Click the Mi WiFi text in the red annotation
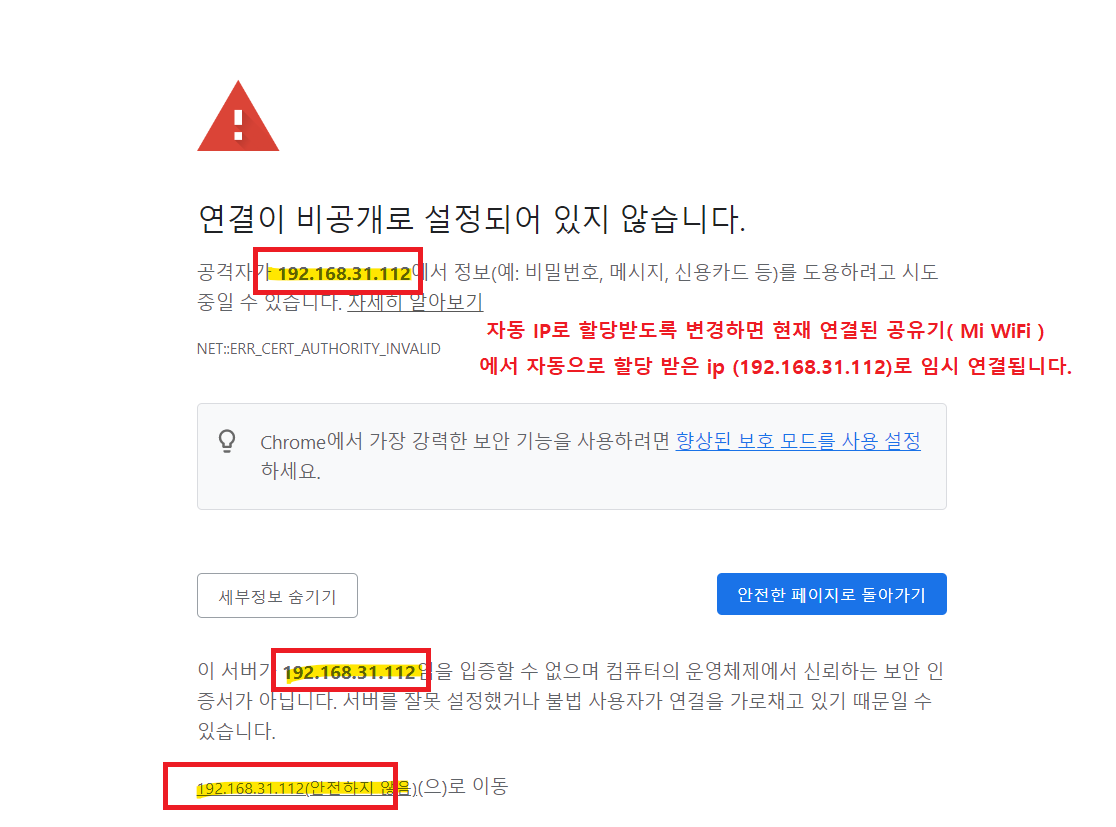 tap(995, 331)
